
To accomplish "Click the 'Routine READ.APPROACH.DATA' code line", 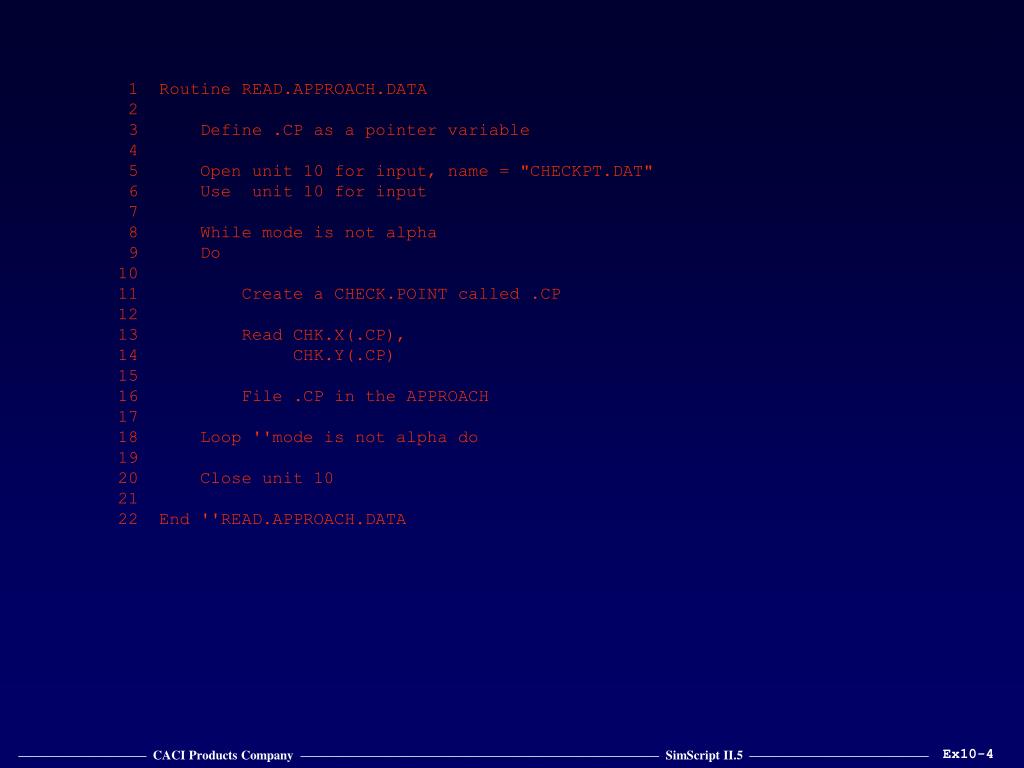I will [x=293, y=89].
